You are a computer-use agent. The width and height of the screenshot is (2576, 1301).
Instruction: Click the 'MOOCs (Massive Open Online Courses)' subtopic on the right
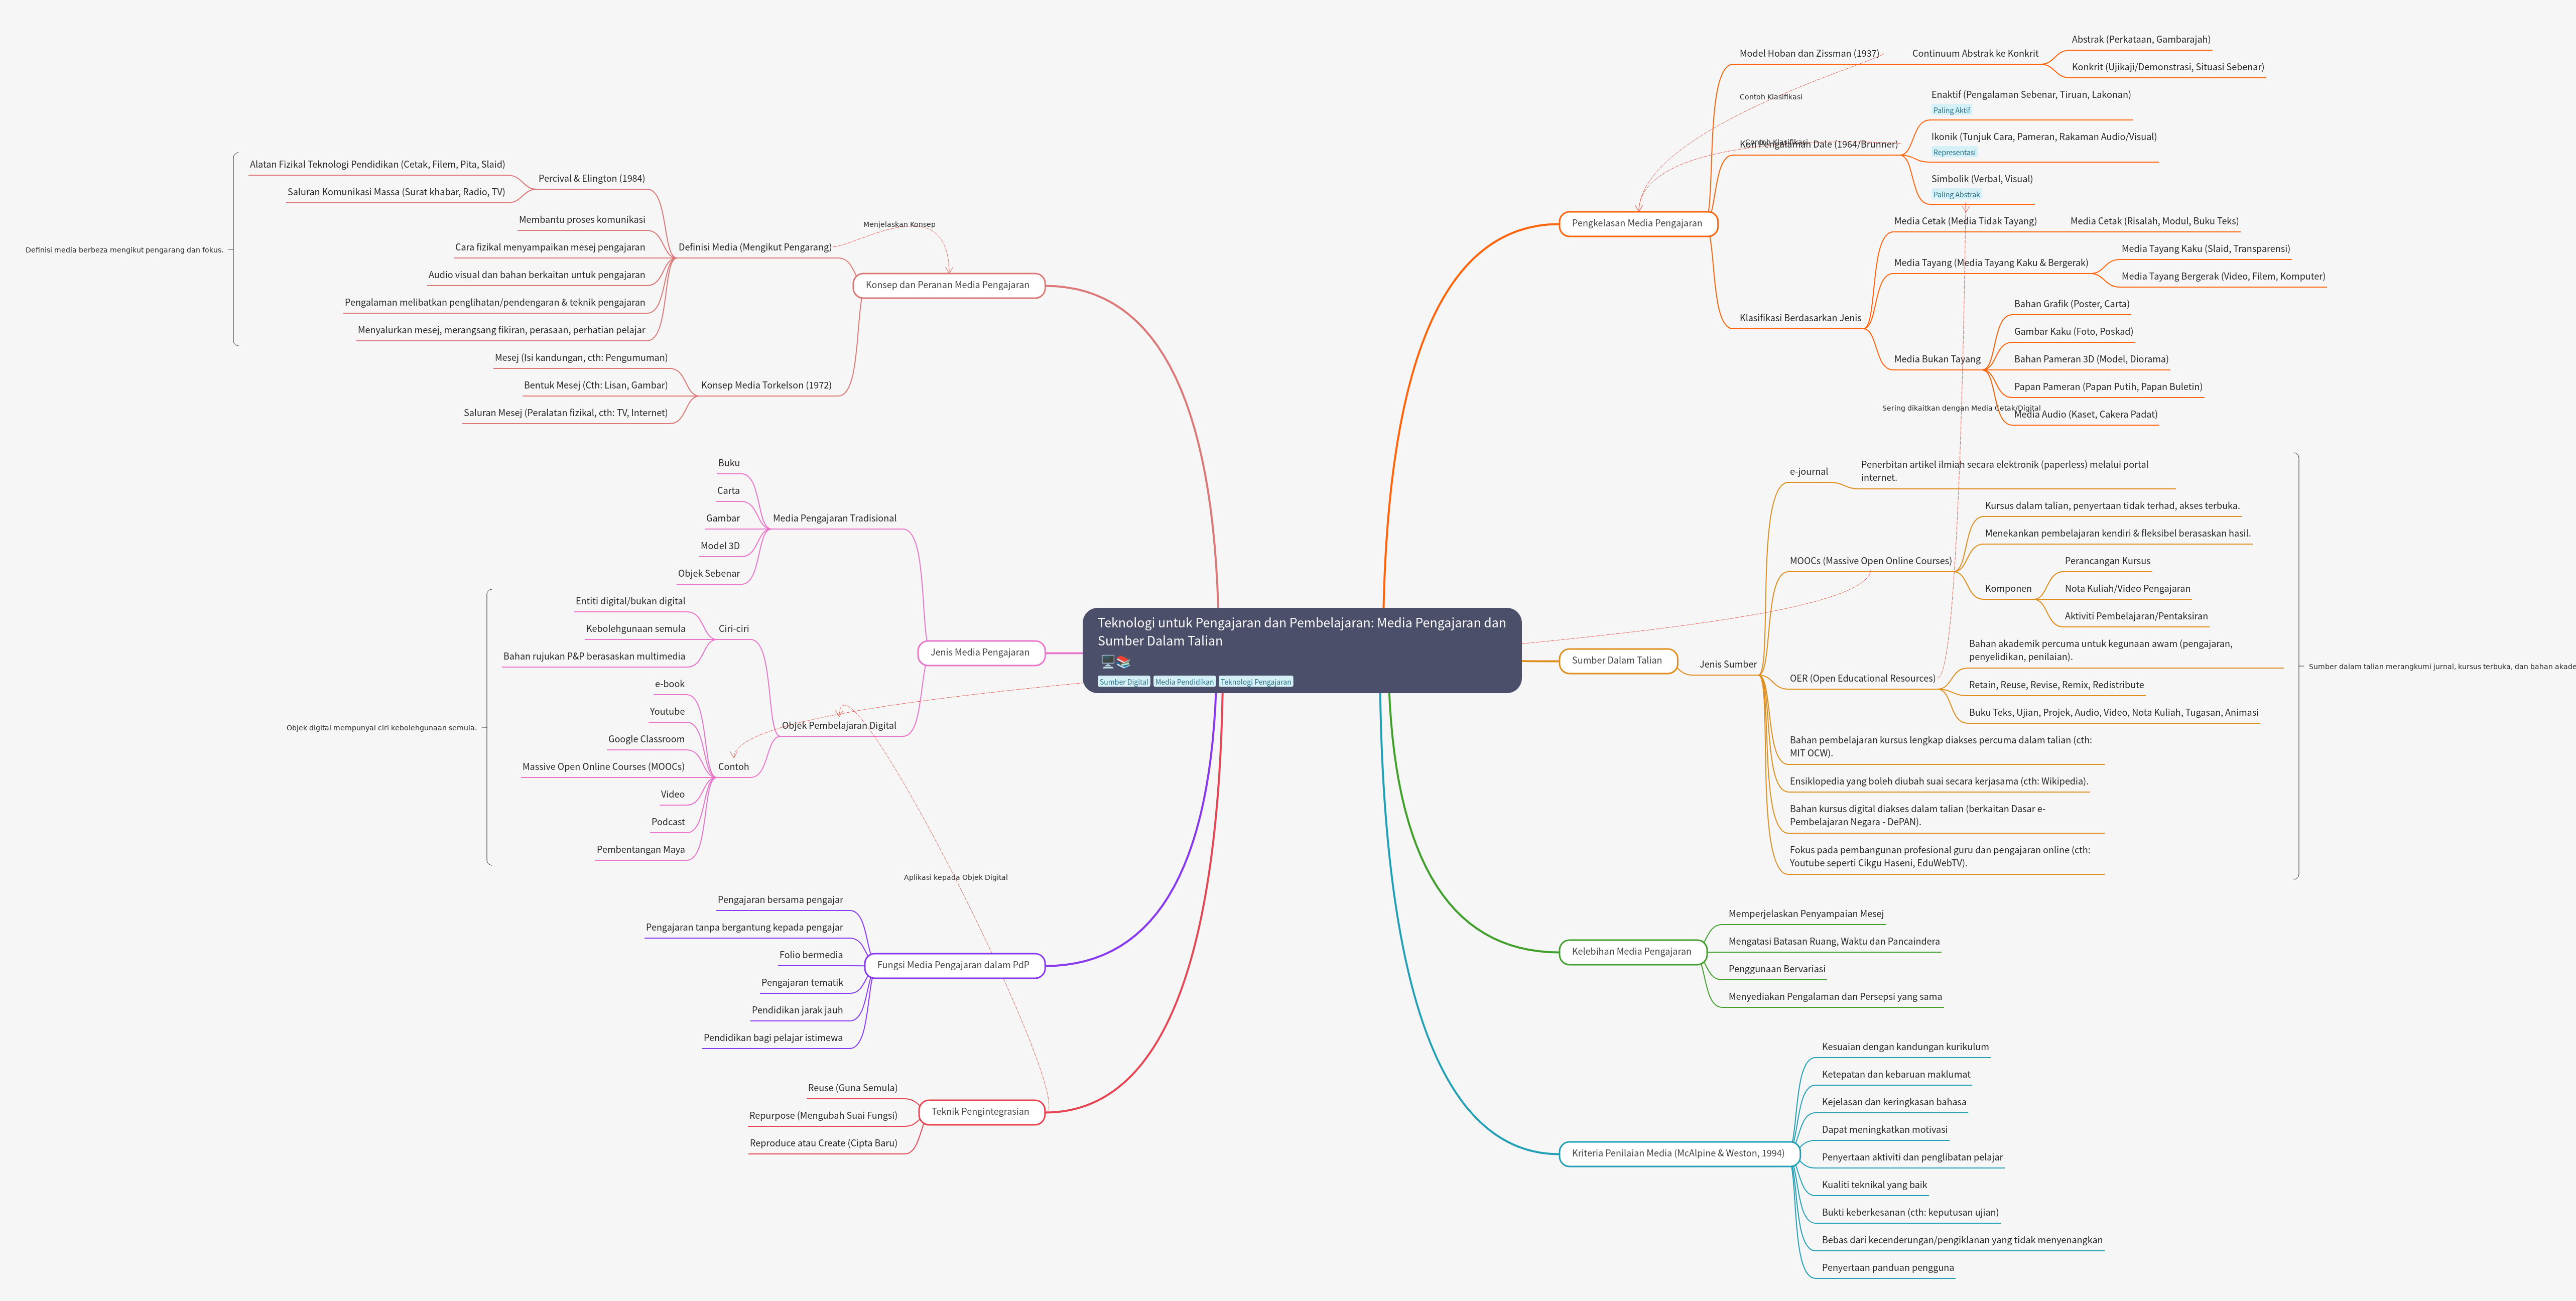click(x=1870, y=561)
